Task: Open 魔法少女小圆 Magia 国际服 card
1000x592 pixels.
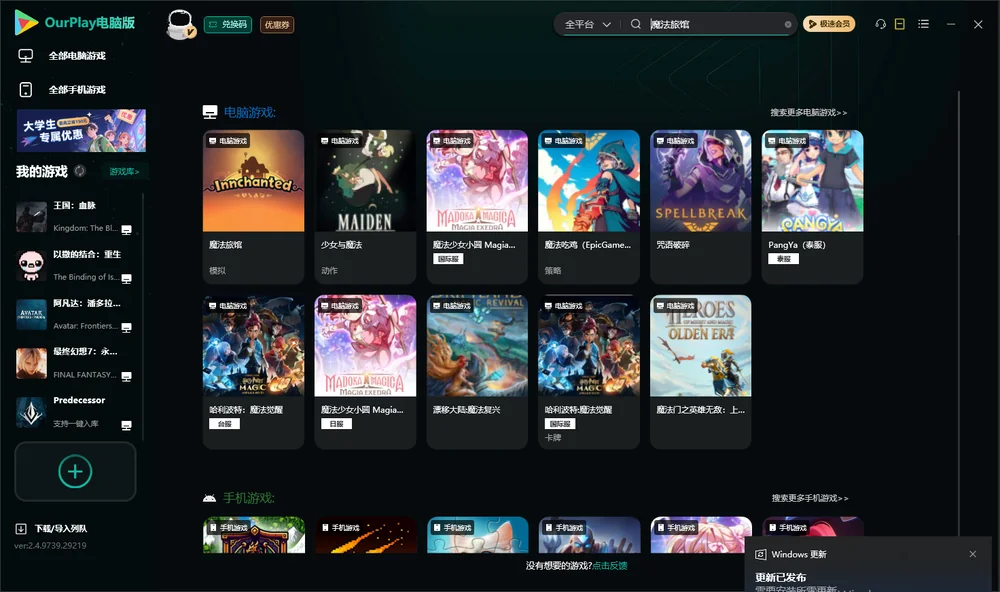Action: pos(477,207)
